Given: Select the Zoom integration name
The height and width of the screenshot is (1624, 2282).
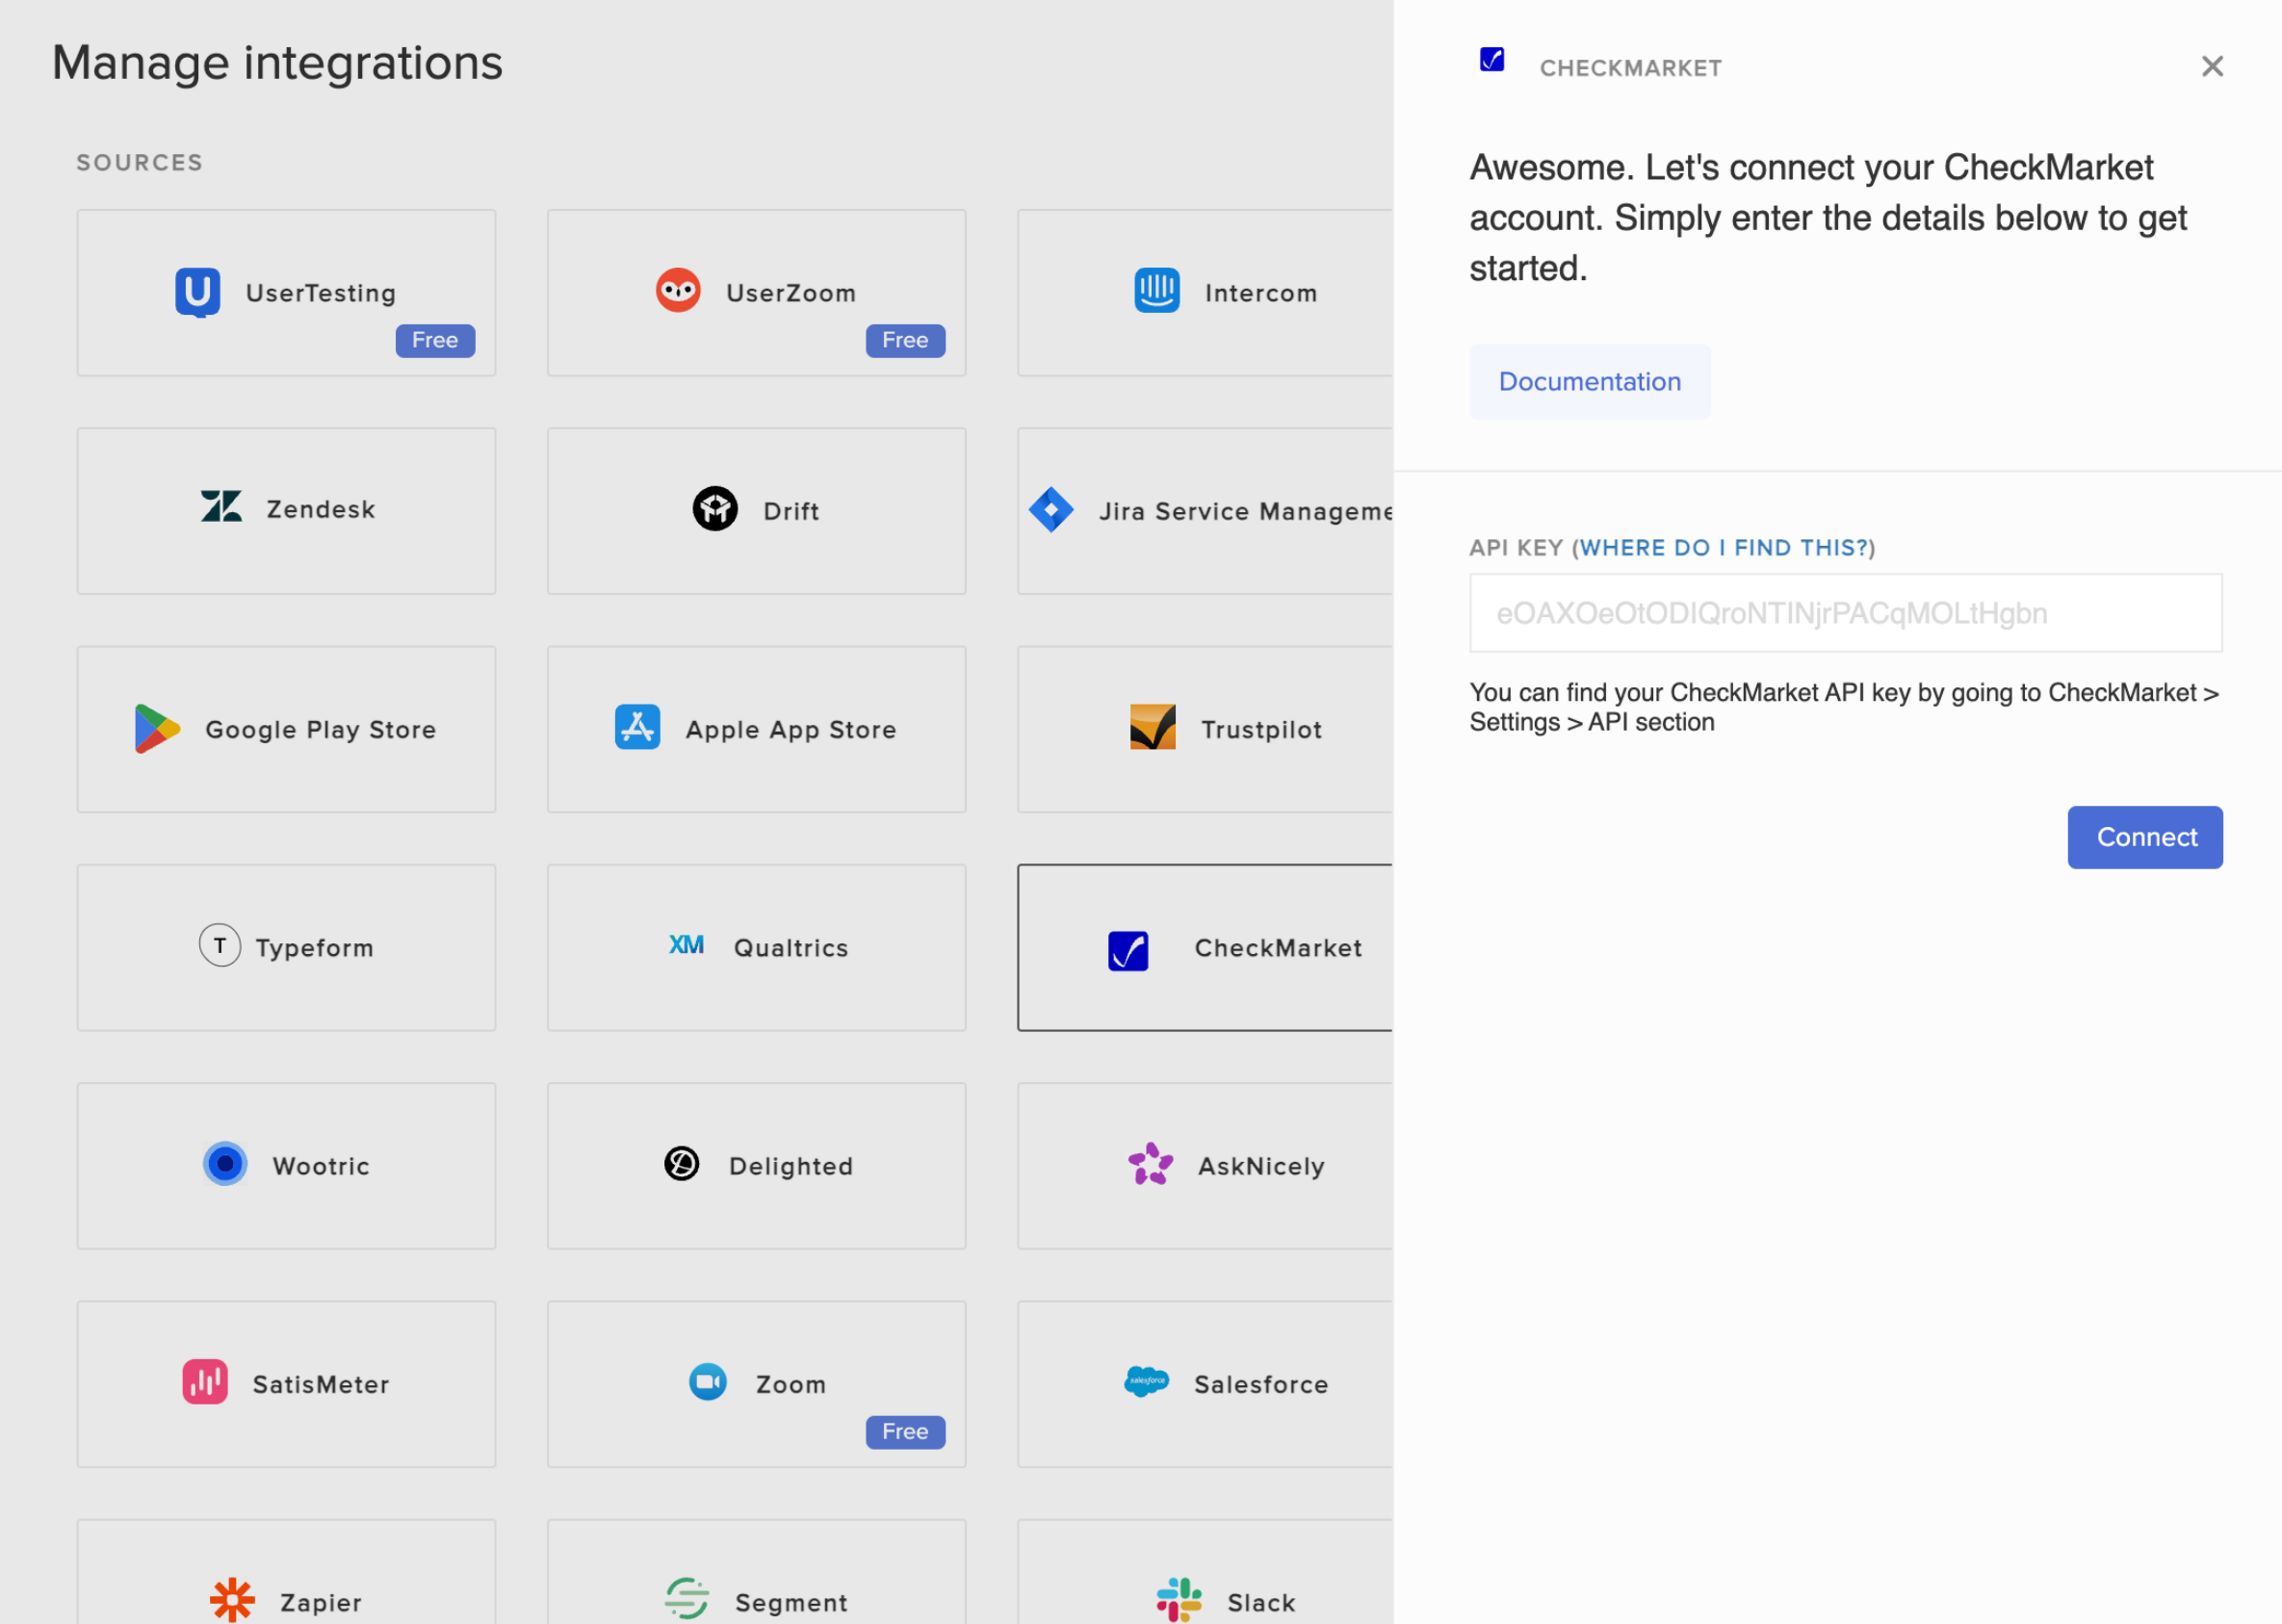Looking at the screenshot, I should click(791, 1385).
